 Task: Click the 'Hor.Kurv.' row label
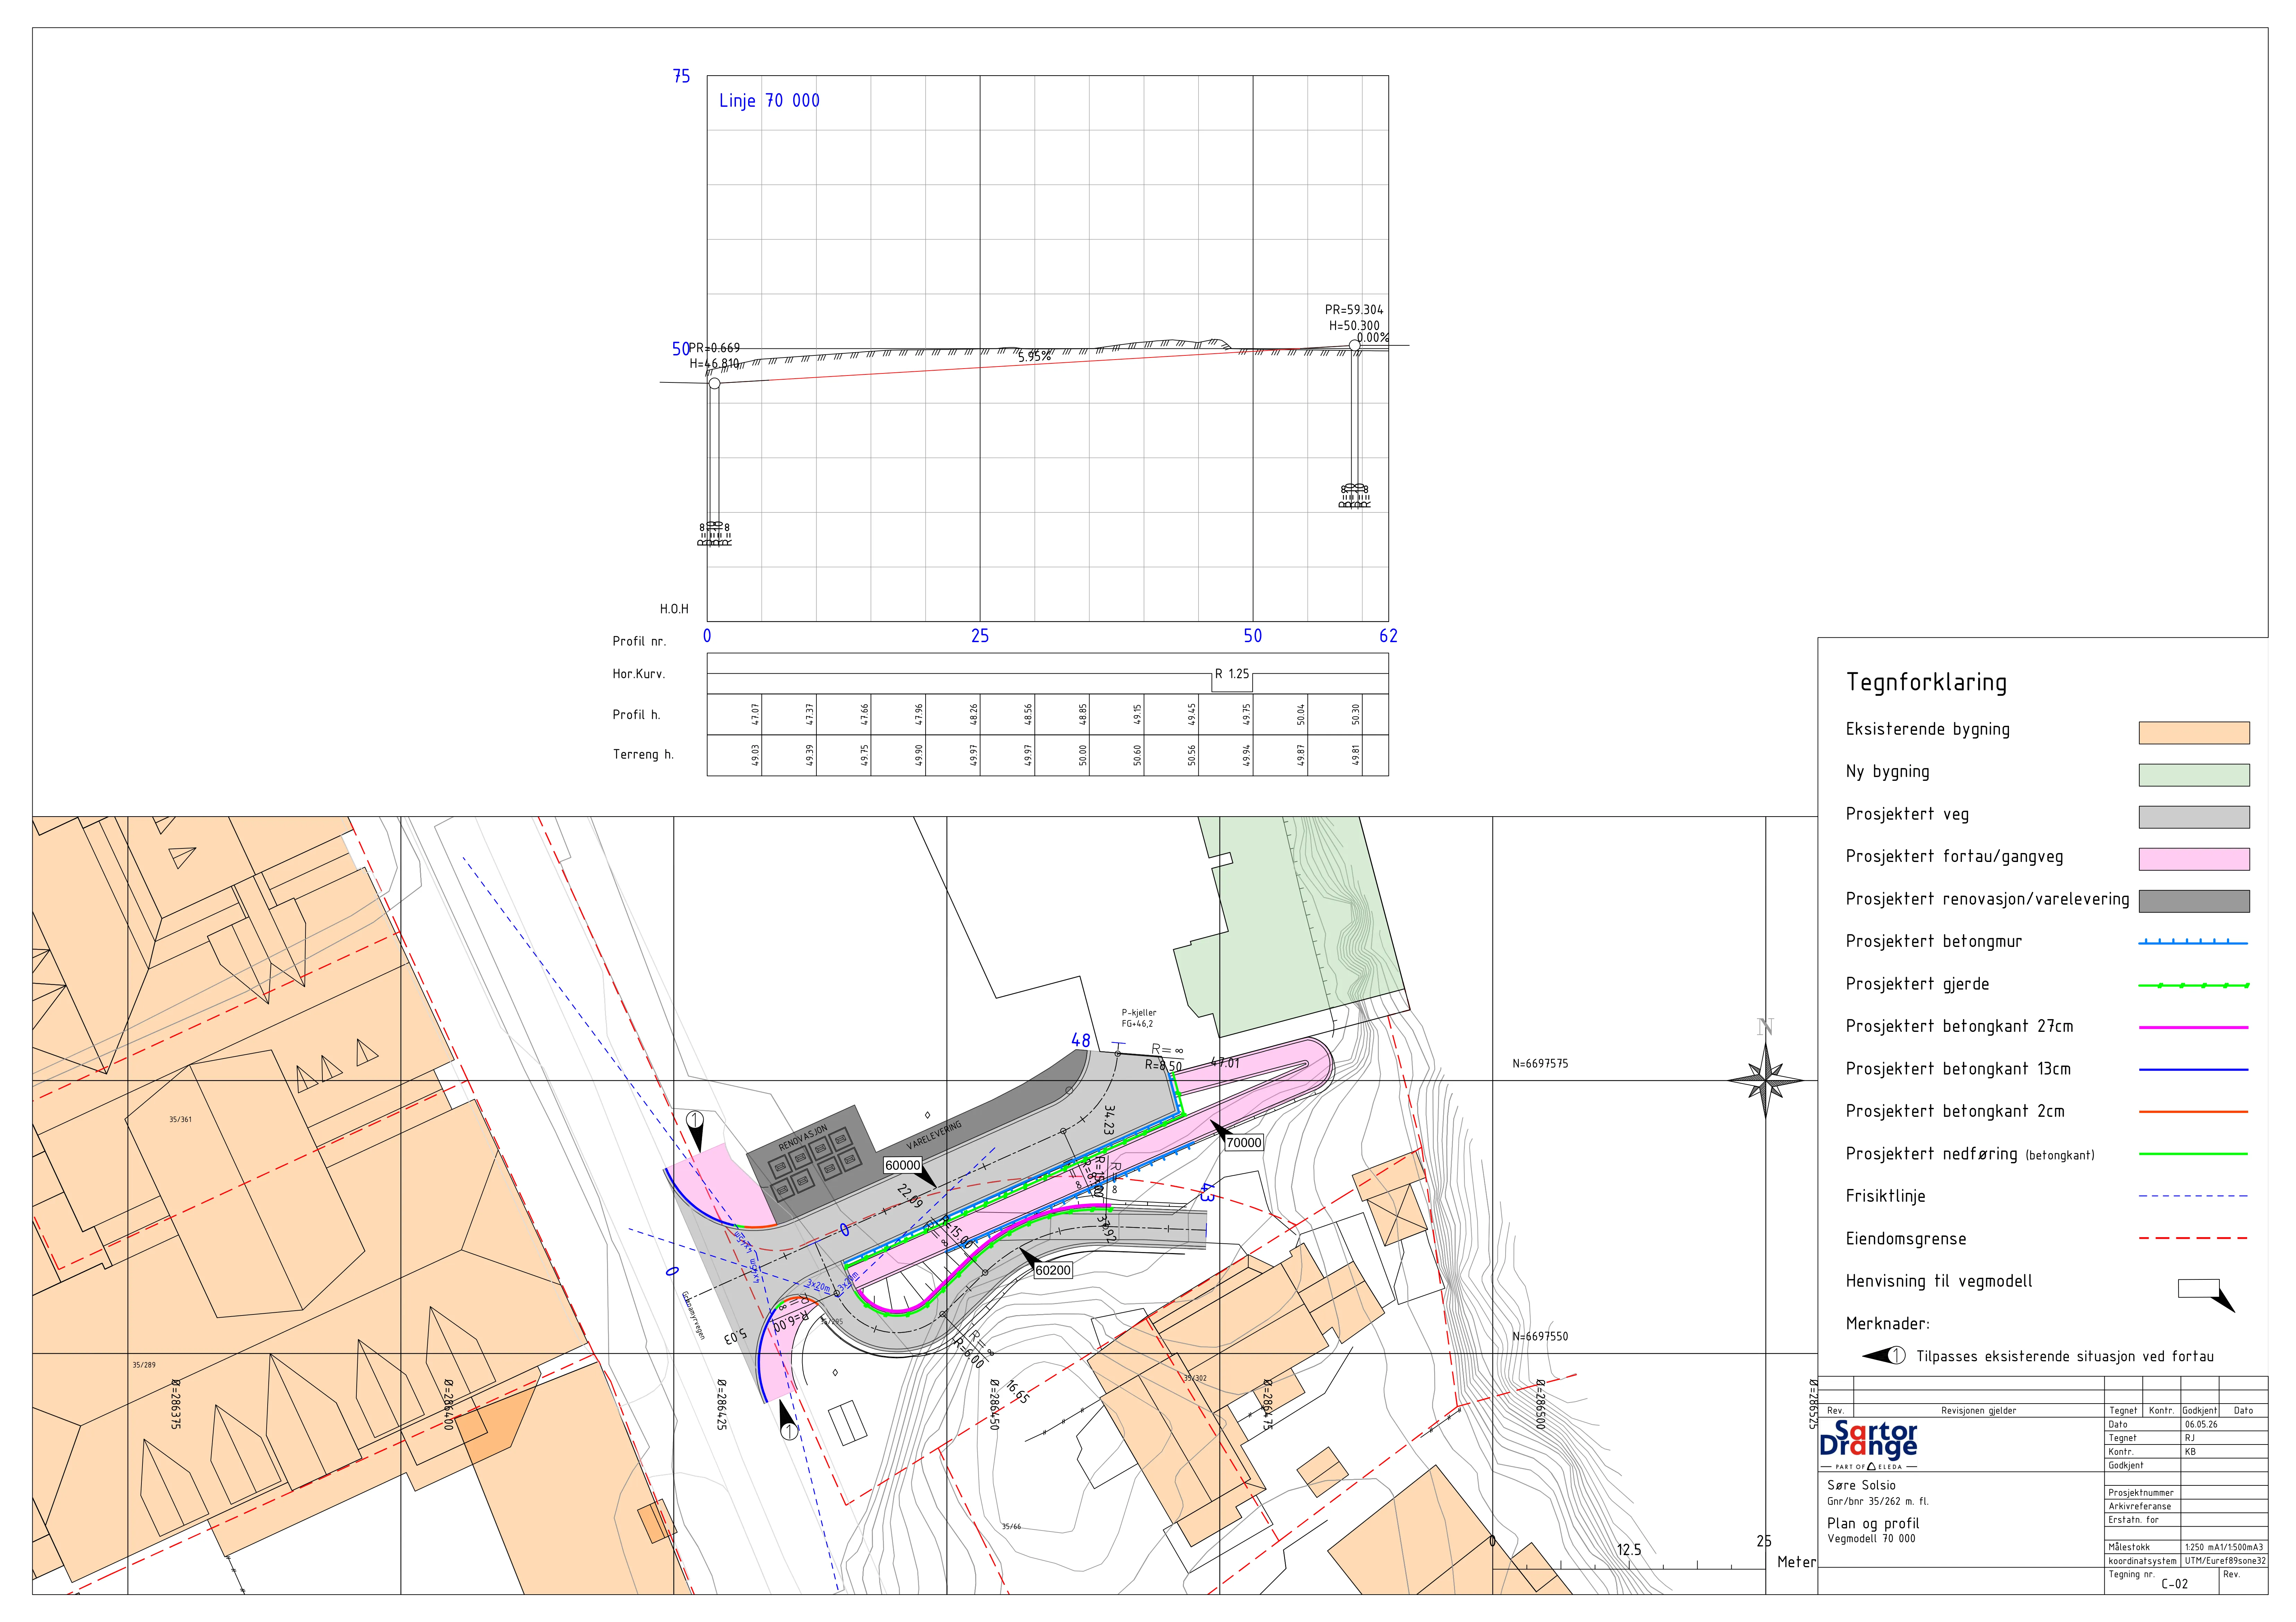click(639, 674)
